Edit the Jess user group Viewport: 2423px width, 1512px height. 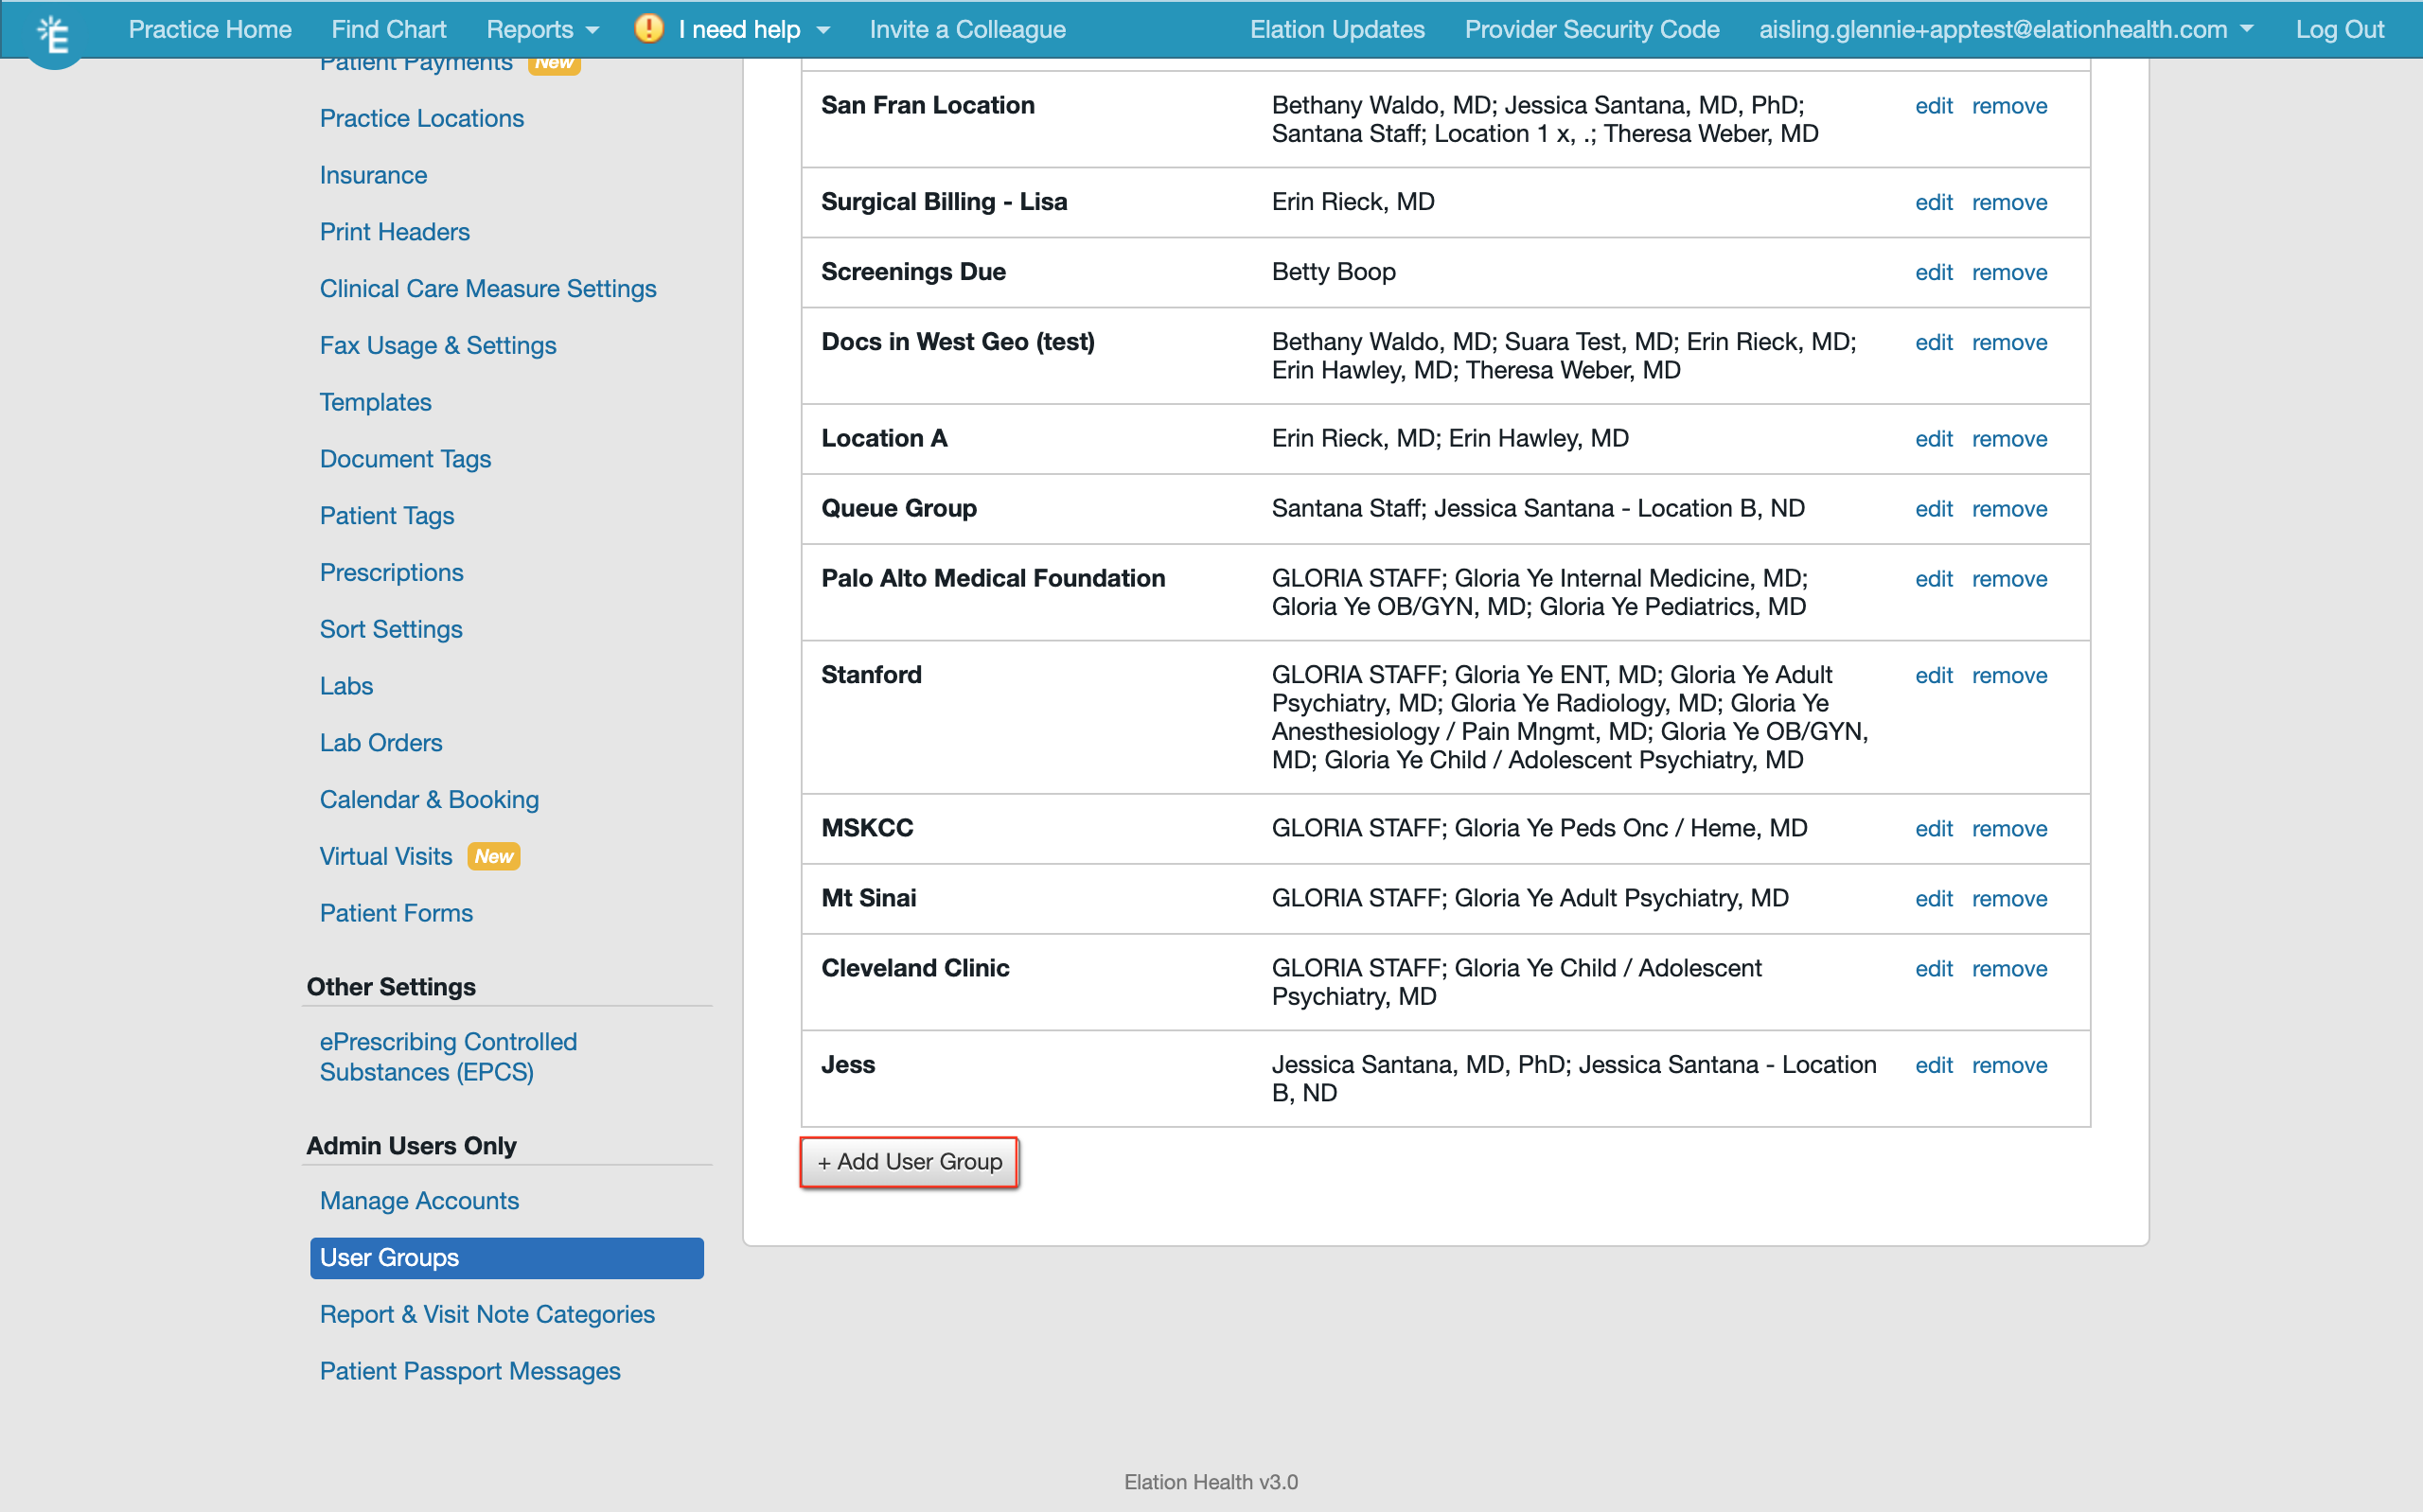pyautogui.click(x=1933, y=1065)
